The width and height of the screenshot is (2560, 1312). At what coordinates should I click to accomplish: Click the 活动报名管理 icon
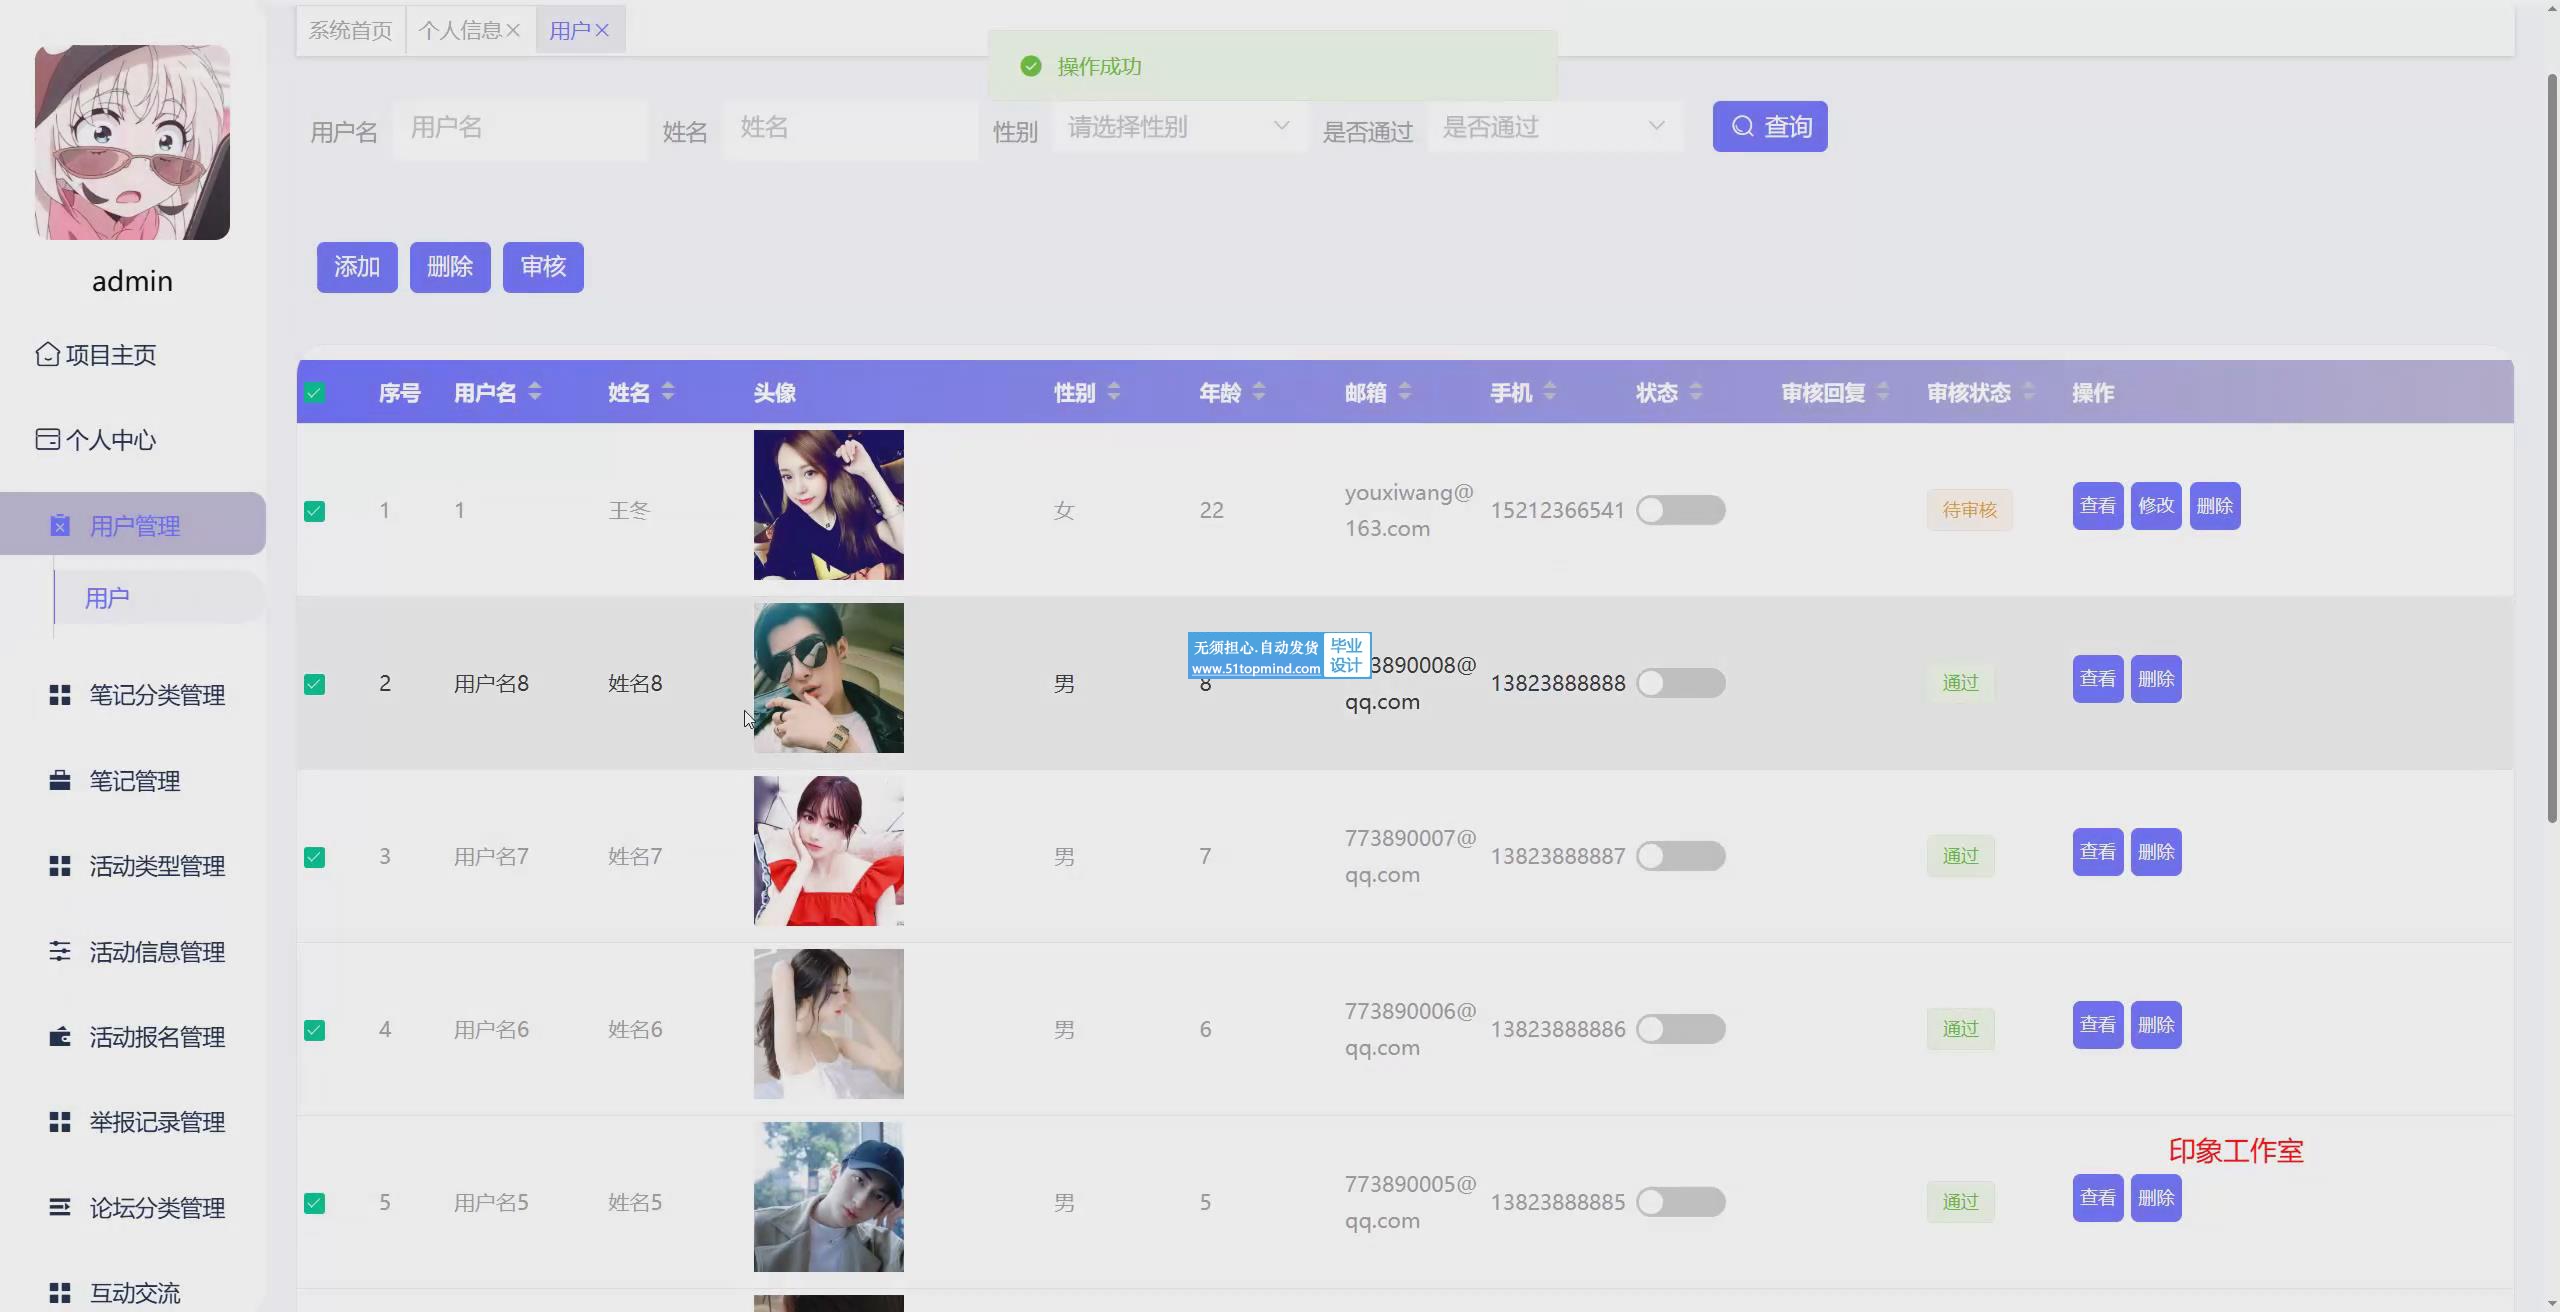[x=60, y=1037]
